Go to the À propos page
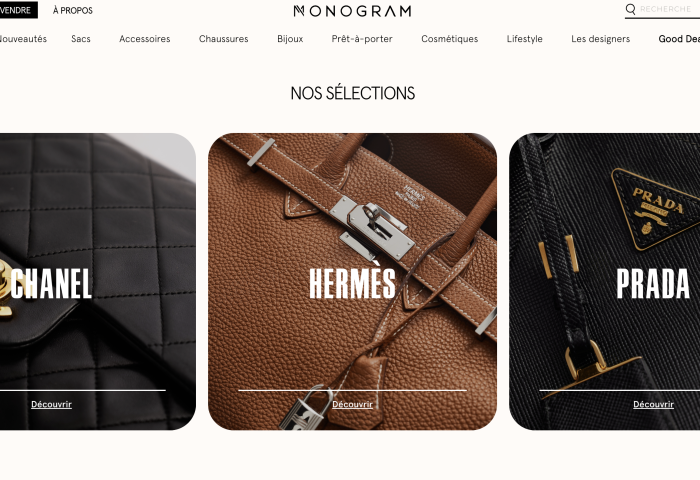The image size is (700, 480). (73, 10)
